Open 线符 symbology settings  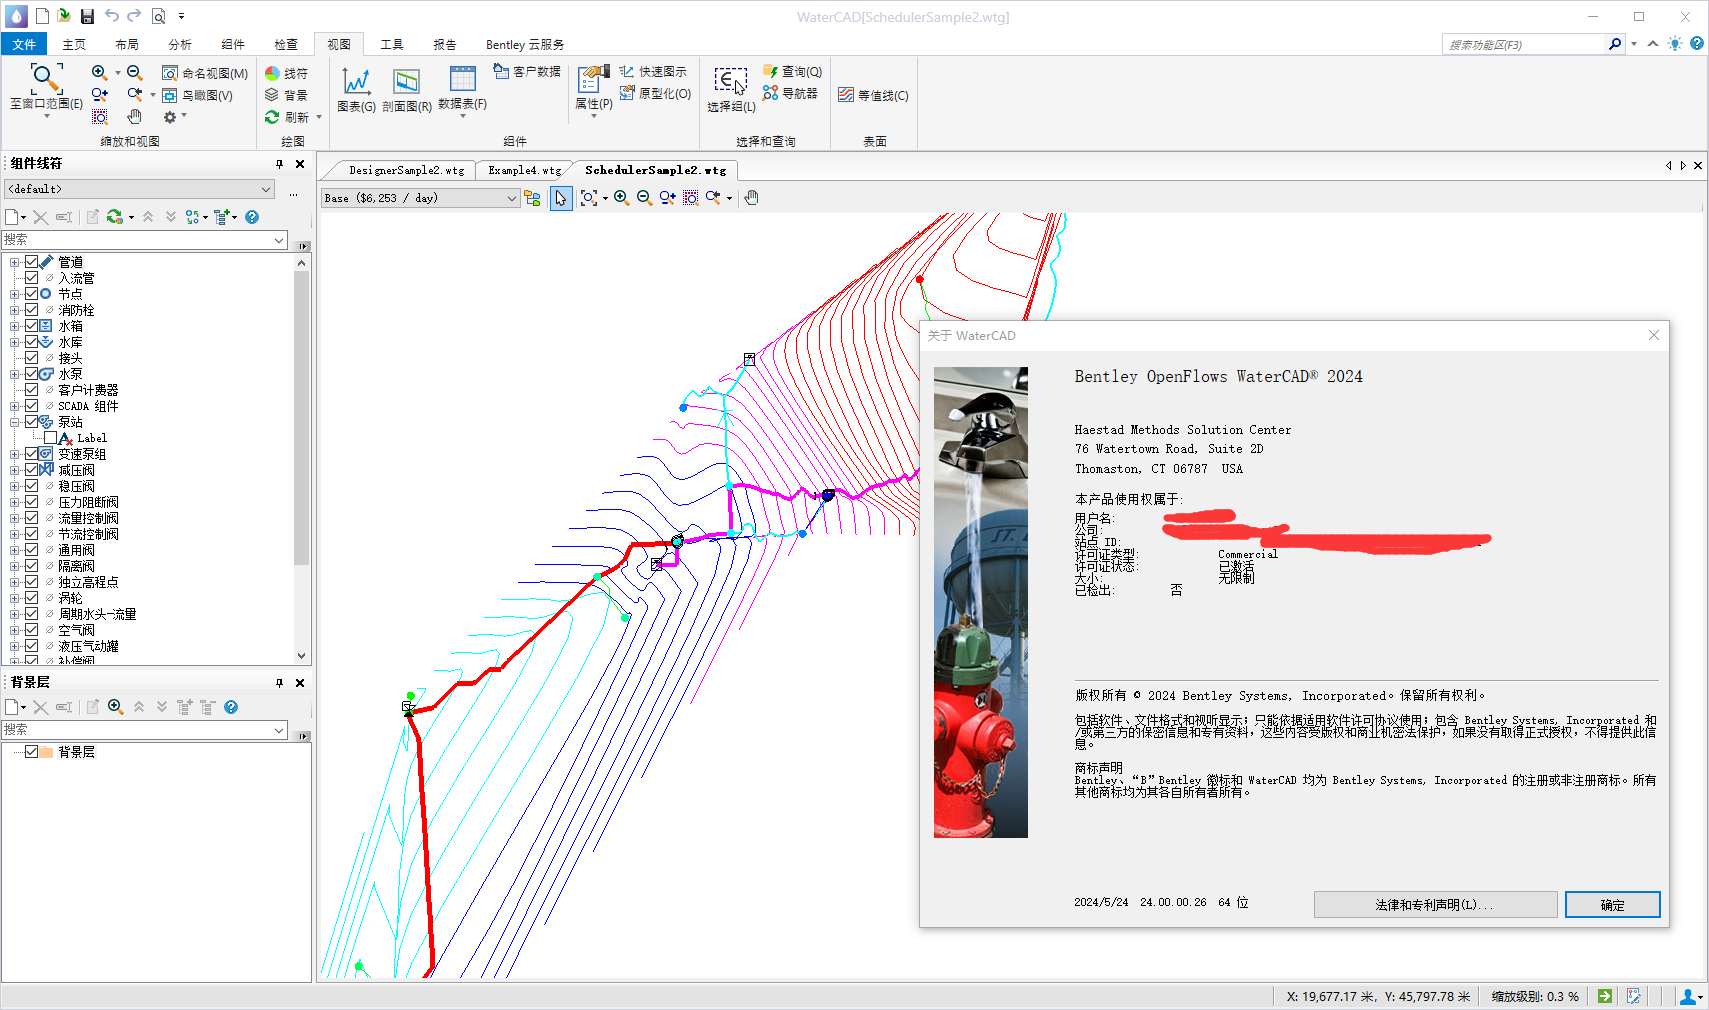[x=286, y=73]
